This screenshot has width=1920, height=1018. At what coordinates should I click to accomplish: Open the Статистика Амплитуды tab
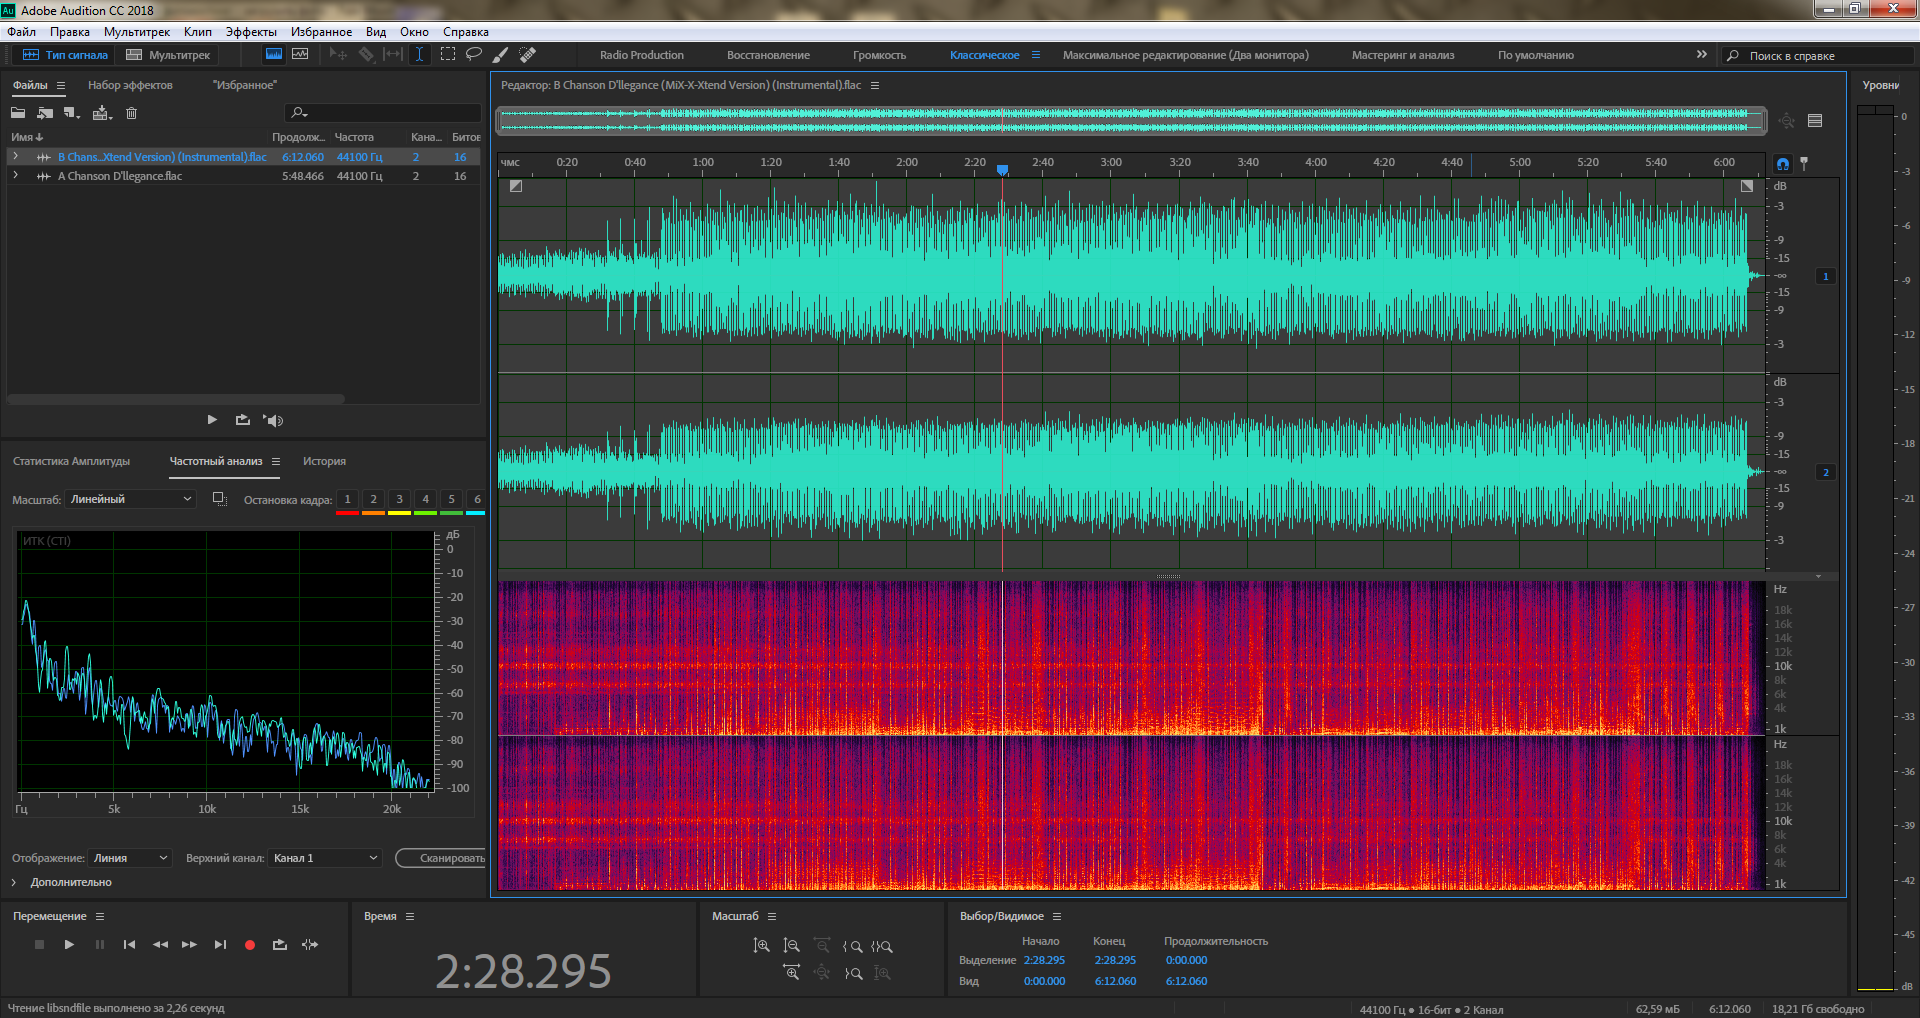[x=71, y=461]
